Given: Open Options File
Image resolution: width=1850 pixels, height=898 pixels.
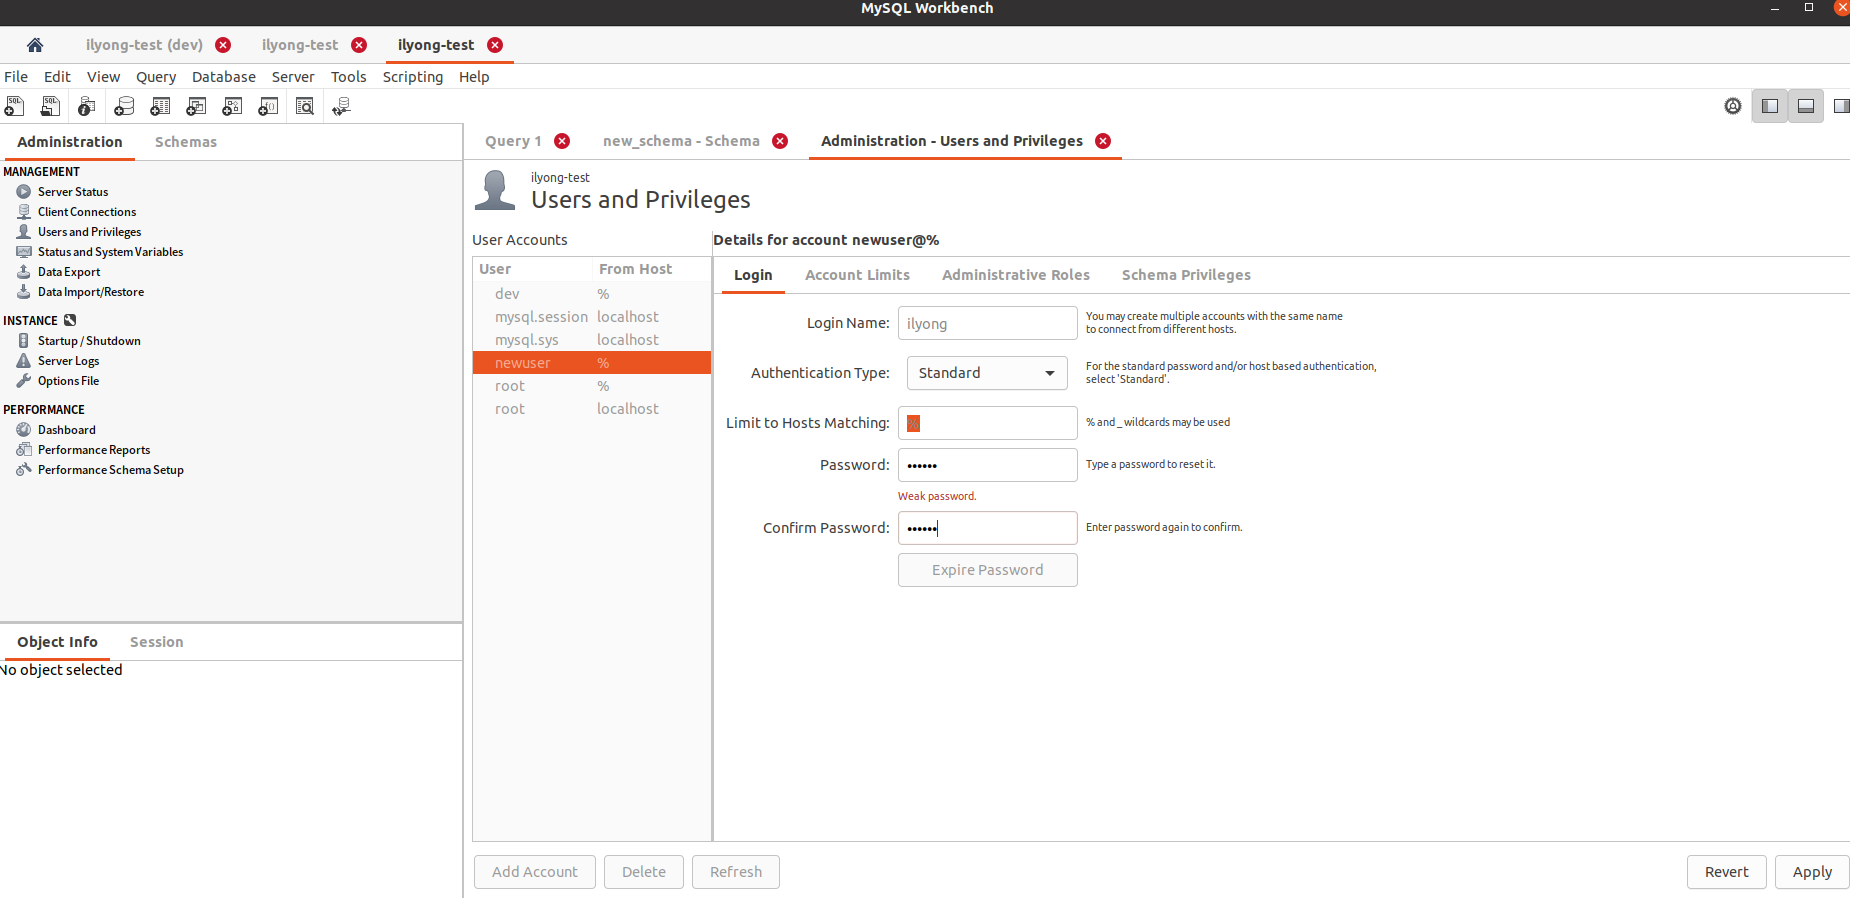Looking at the screenshot, I should pos(68,381).
